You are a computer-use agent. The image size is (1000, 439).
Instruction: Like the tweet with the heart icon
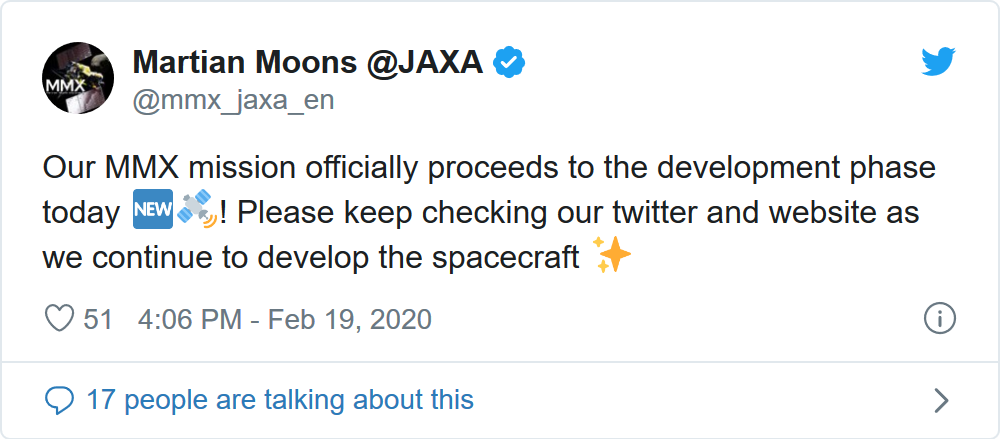coord(60,319)
